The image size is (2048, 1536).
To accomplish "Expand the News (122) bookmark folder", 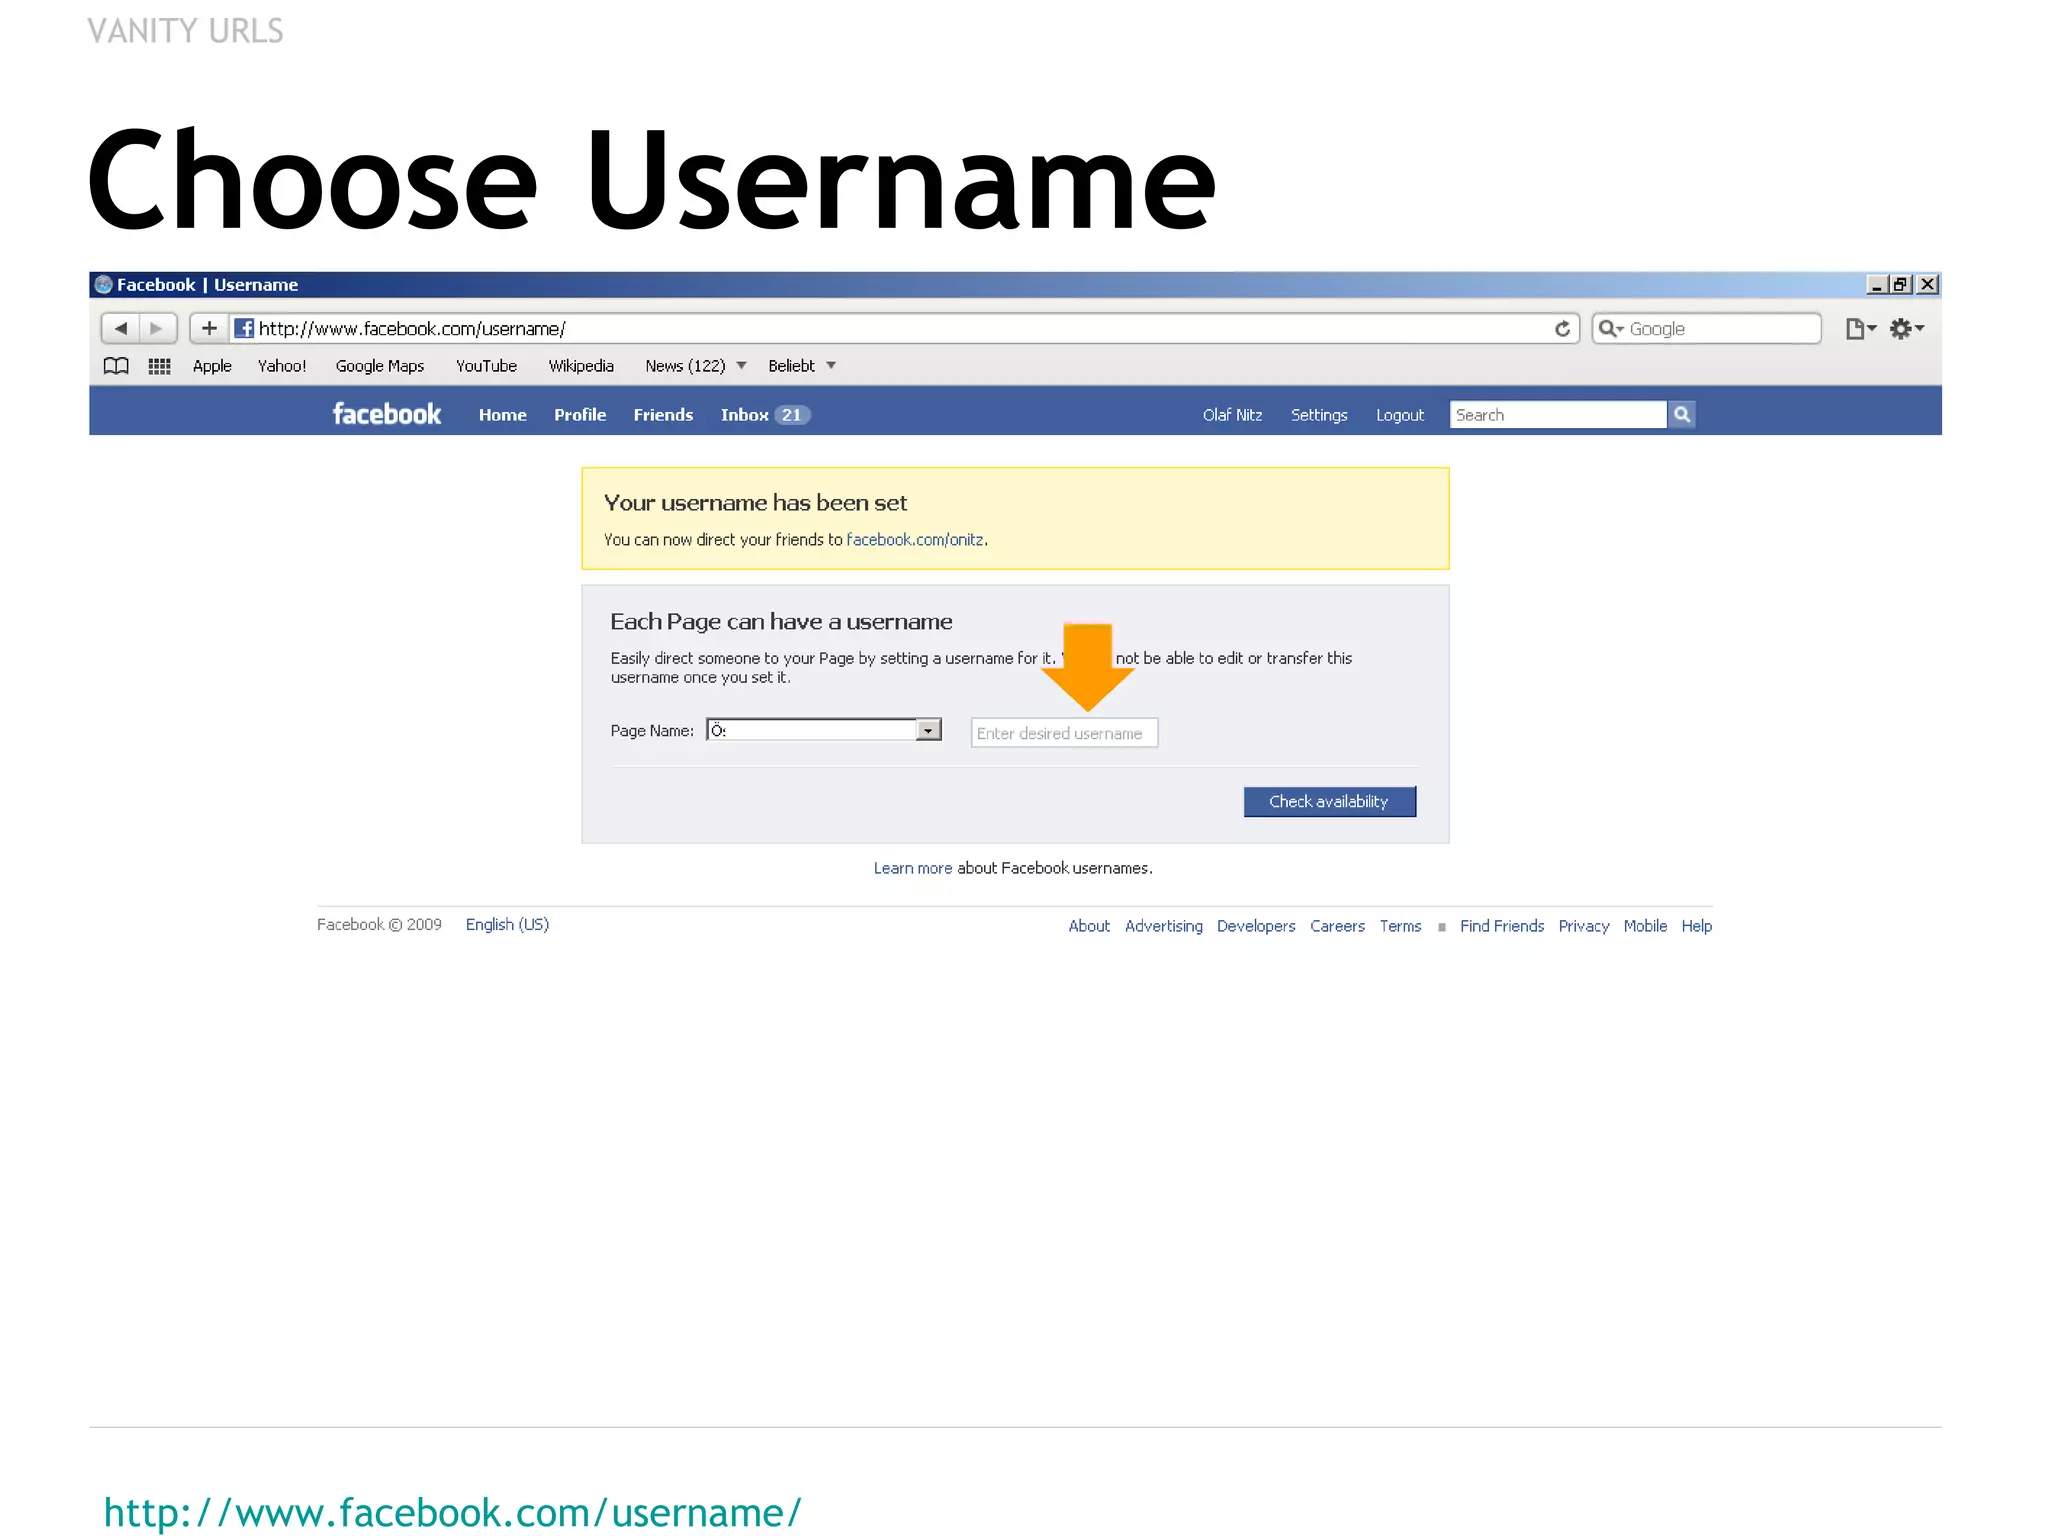I will (696, 366).
